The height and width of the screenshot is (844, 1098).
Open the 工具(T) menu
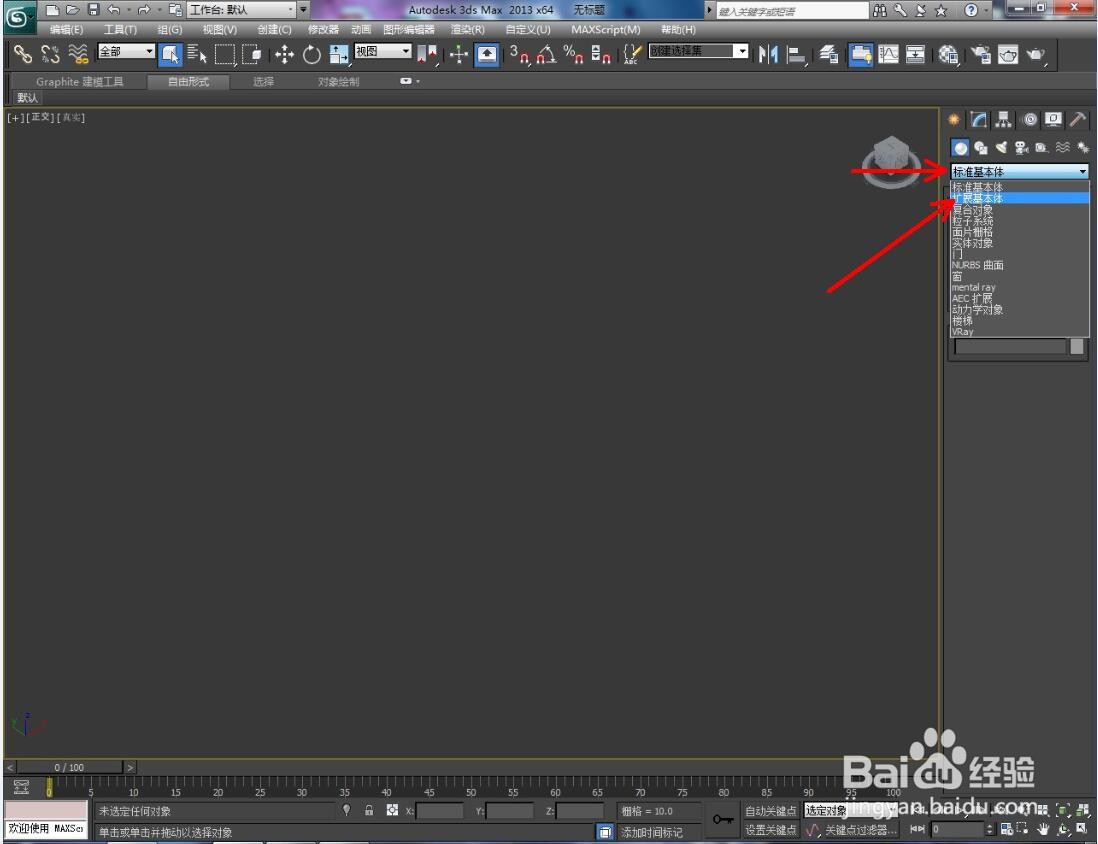click(120, 29)
